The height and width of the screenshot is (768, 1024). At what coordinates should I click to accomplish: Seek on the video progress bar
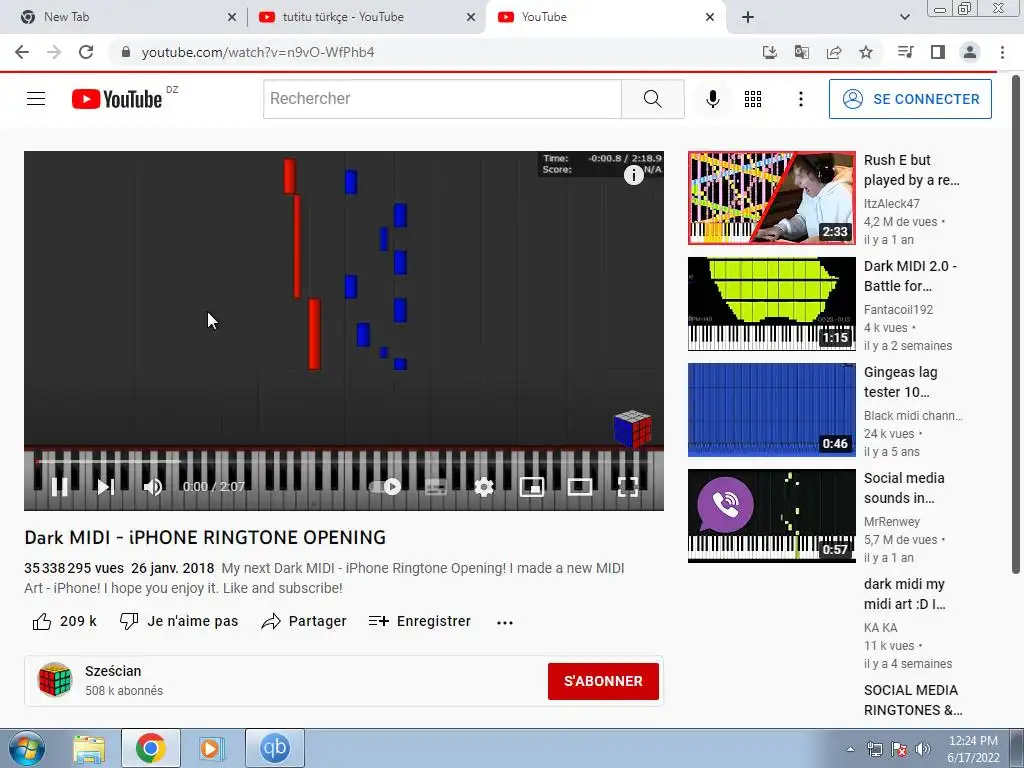pyautogui.click(x=344, y=461)
